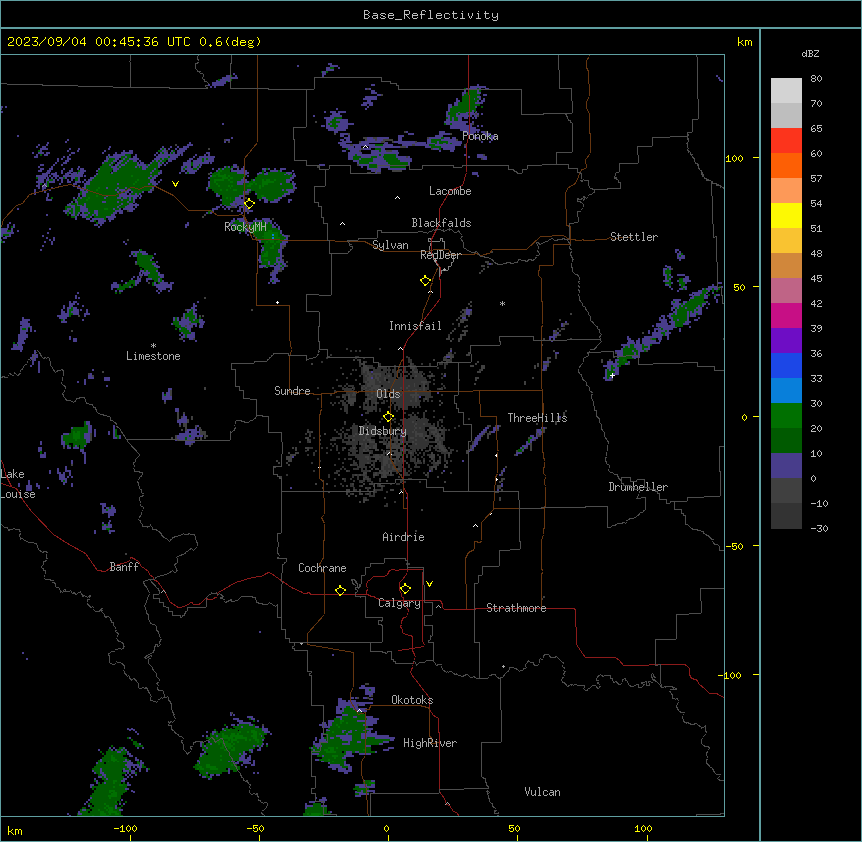The width and height of the screenshot is (862, 842).
Task: Click the Vulcan city label
Action: click(543, 792)
